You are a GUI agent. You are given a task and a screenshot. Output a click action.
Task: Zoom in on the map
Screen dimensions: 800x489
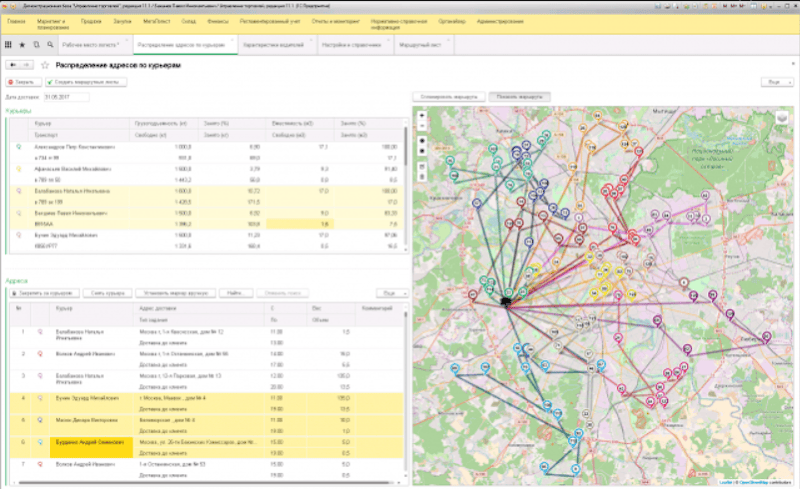(421, 116)
